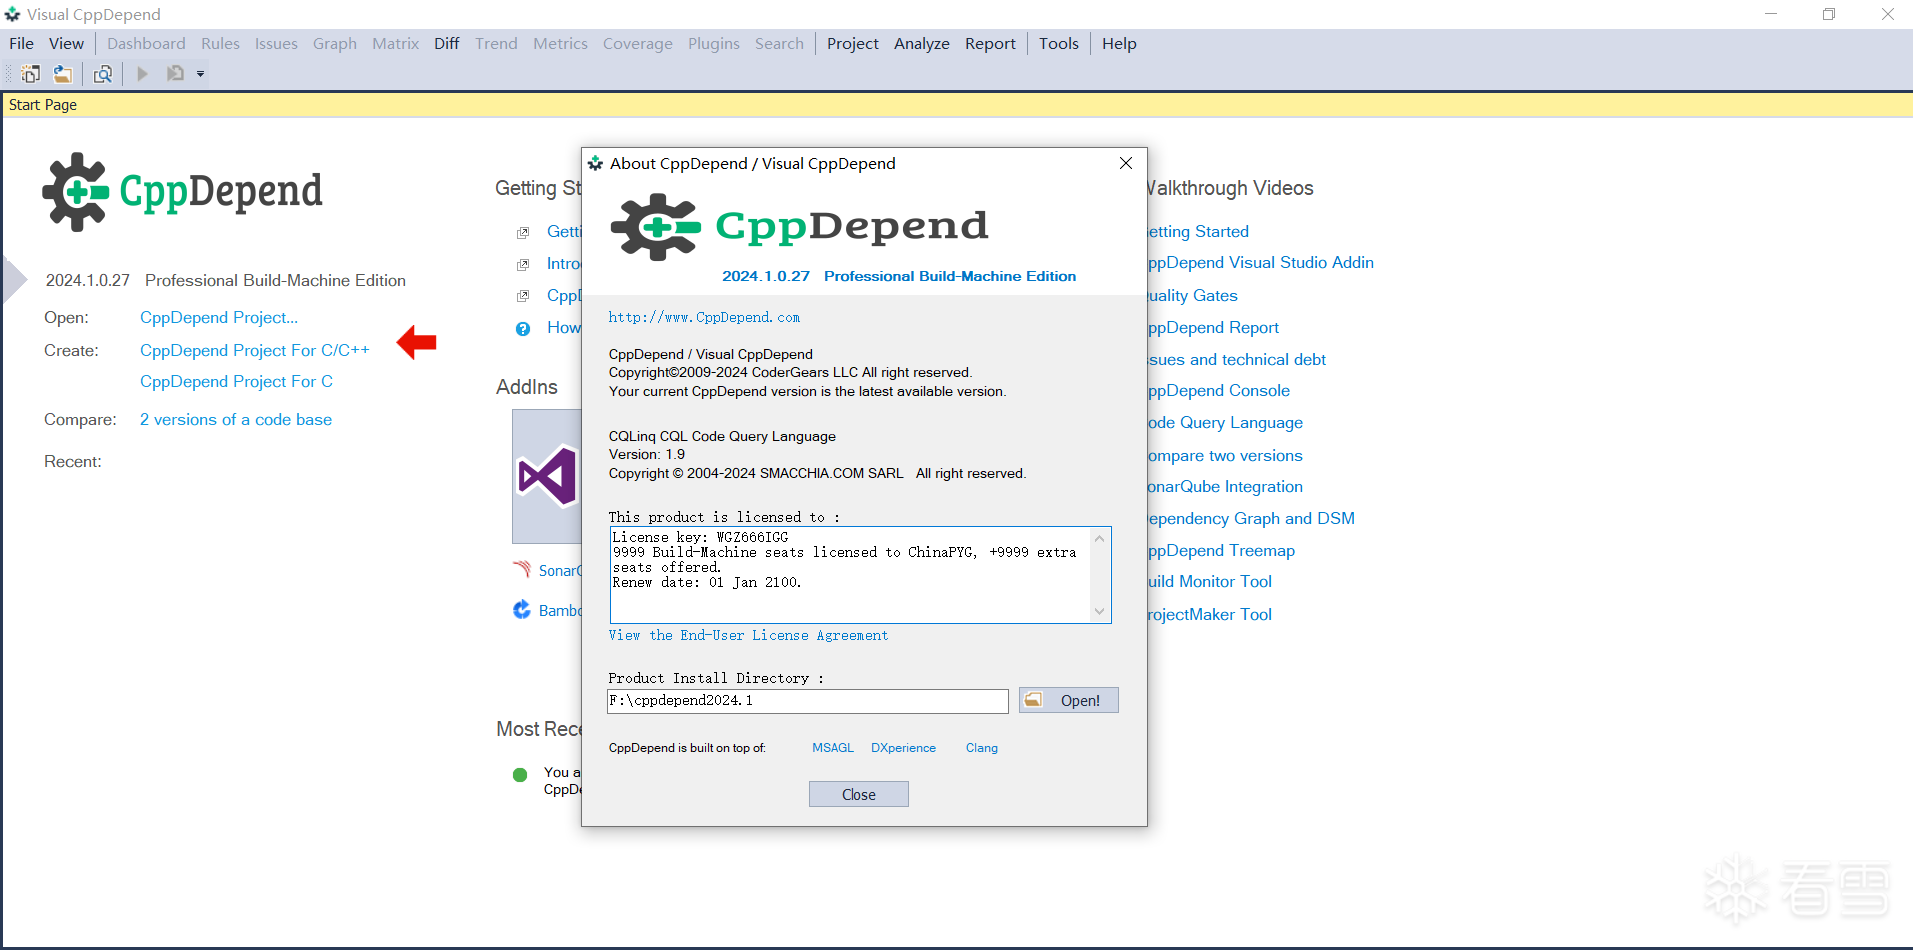1913x950 pixels.
Task: Click the Visual Studio addin thumbnail
Action: 547,476
